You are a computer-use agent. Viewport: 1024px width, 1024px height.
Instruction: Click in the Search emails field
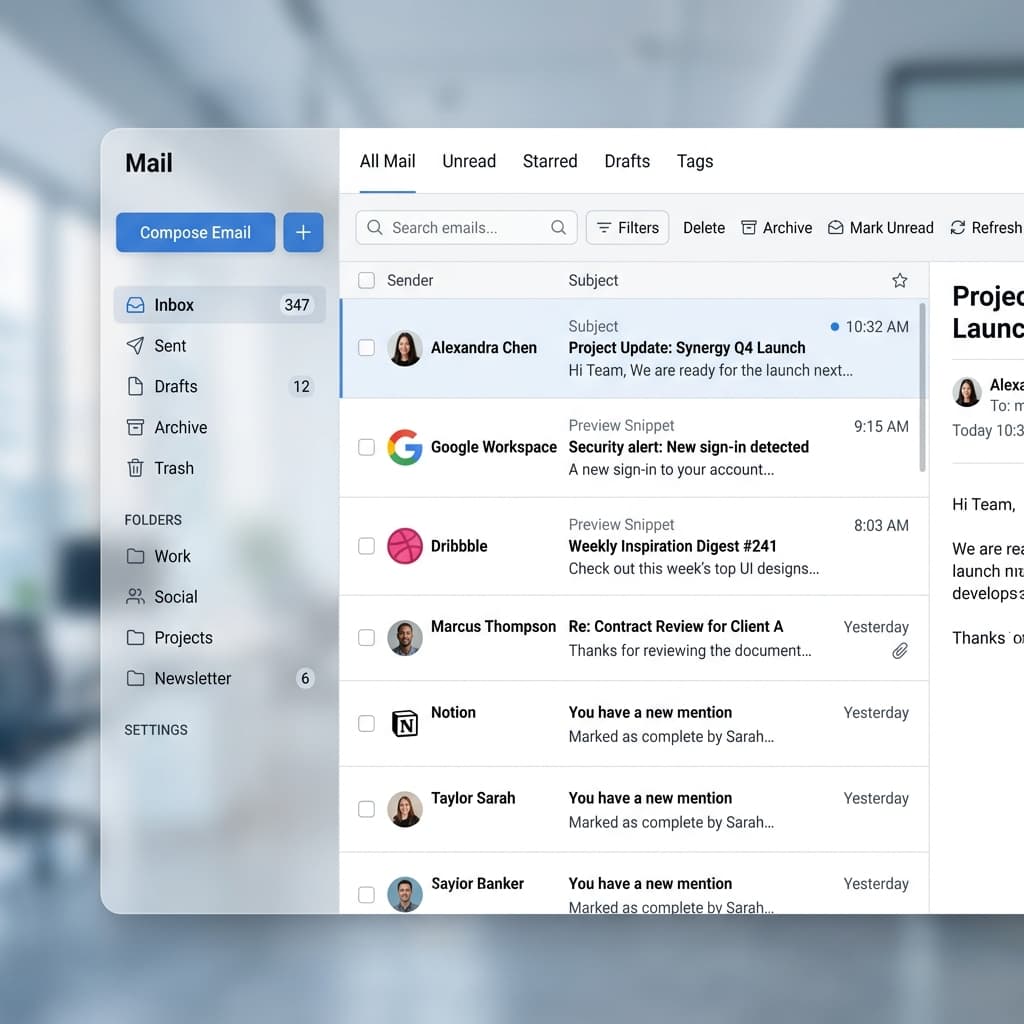point(466,227)
